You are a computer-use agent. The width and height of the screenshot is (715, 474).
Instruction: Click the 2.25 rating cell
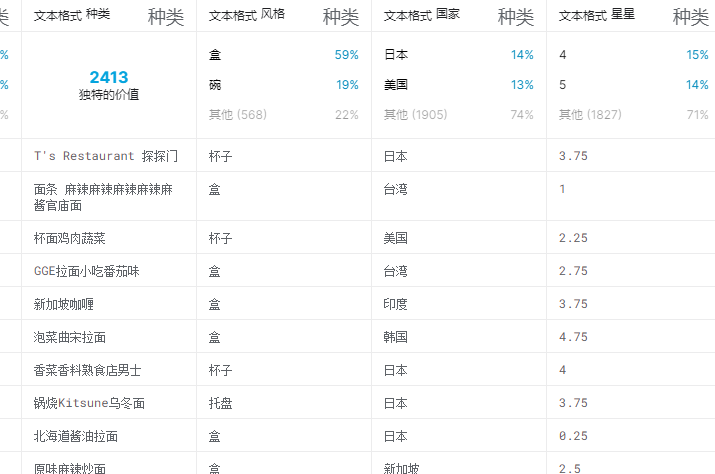(573, 238)
